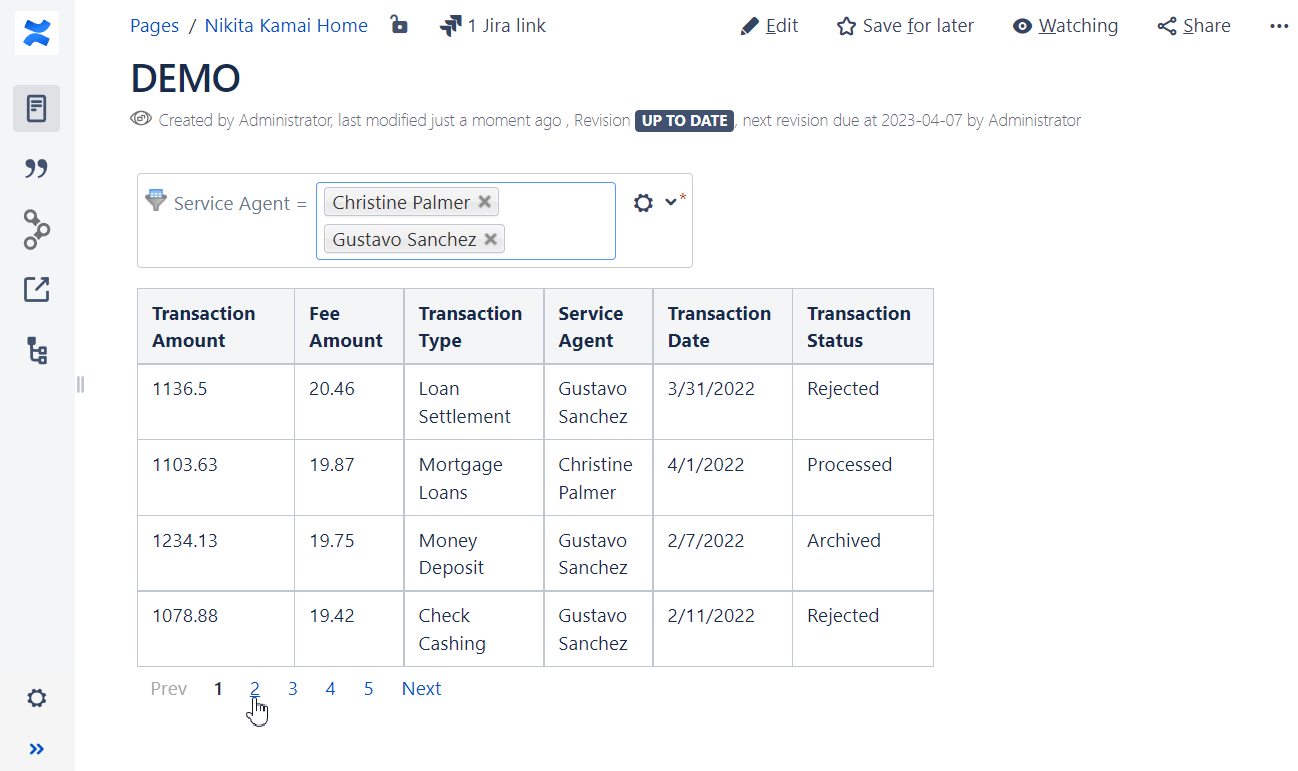The height and width of the screenshot is (771, 1298).
Task: Click the external link sidebar icon
Action: coord(37,290)
